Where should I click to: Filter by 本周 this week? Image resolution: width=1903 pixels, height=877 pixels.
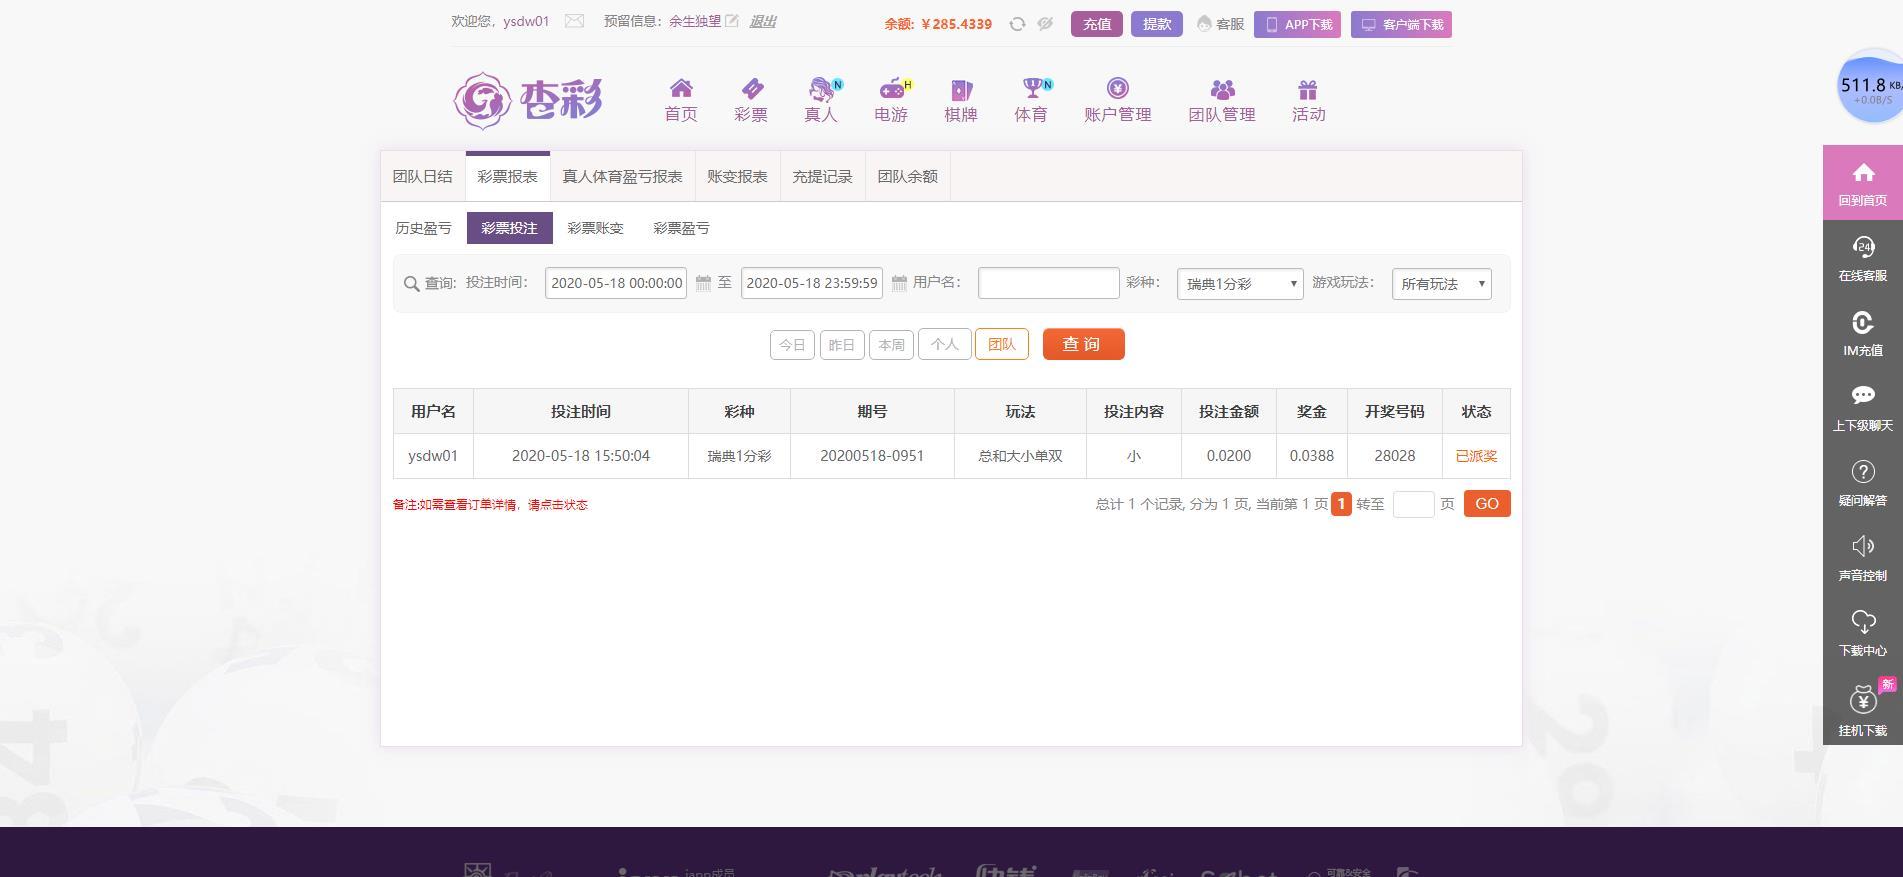(891, 345)
